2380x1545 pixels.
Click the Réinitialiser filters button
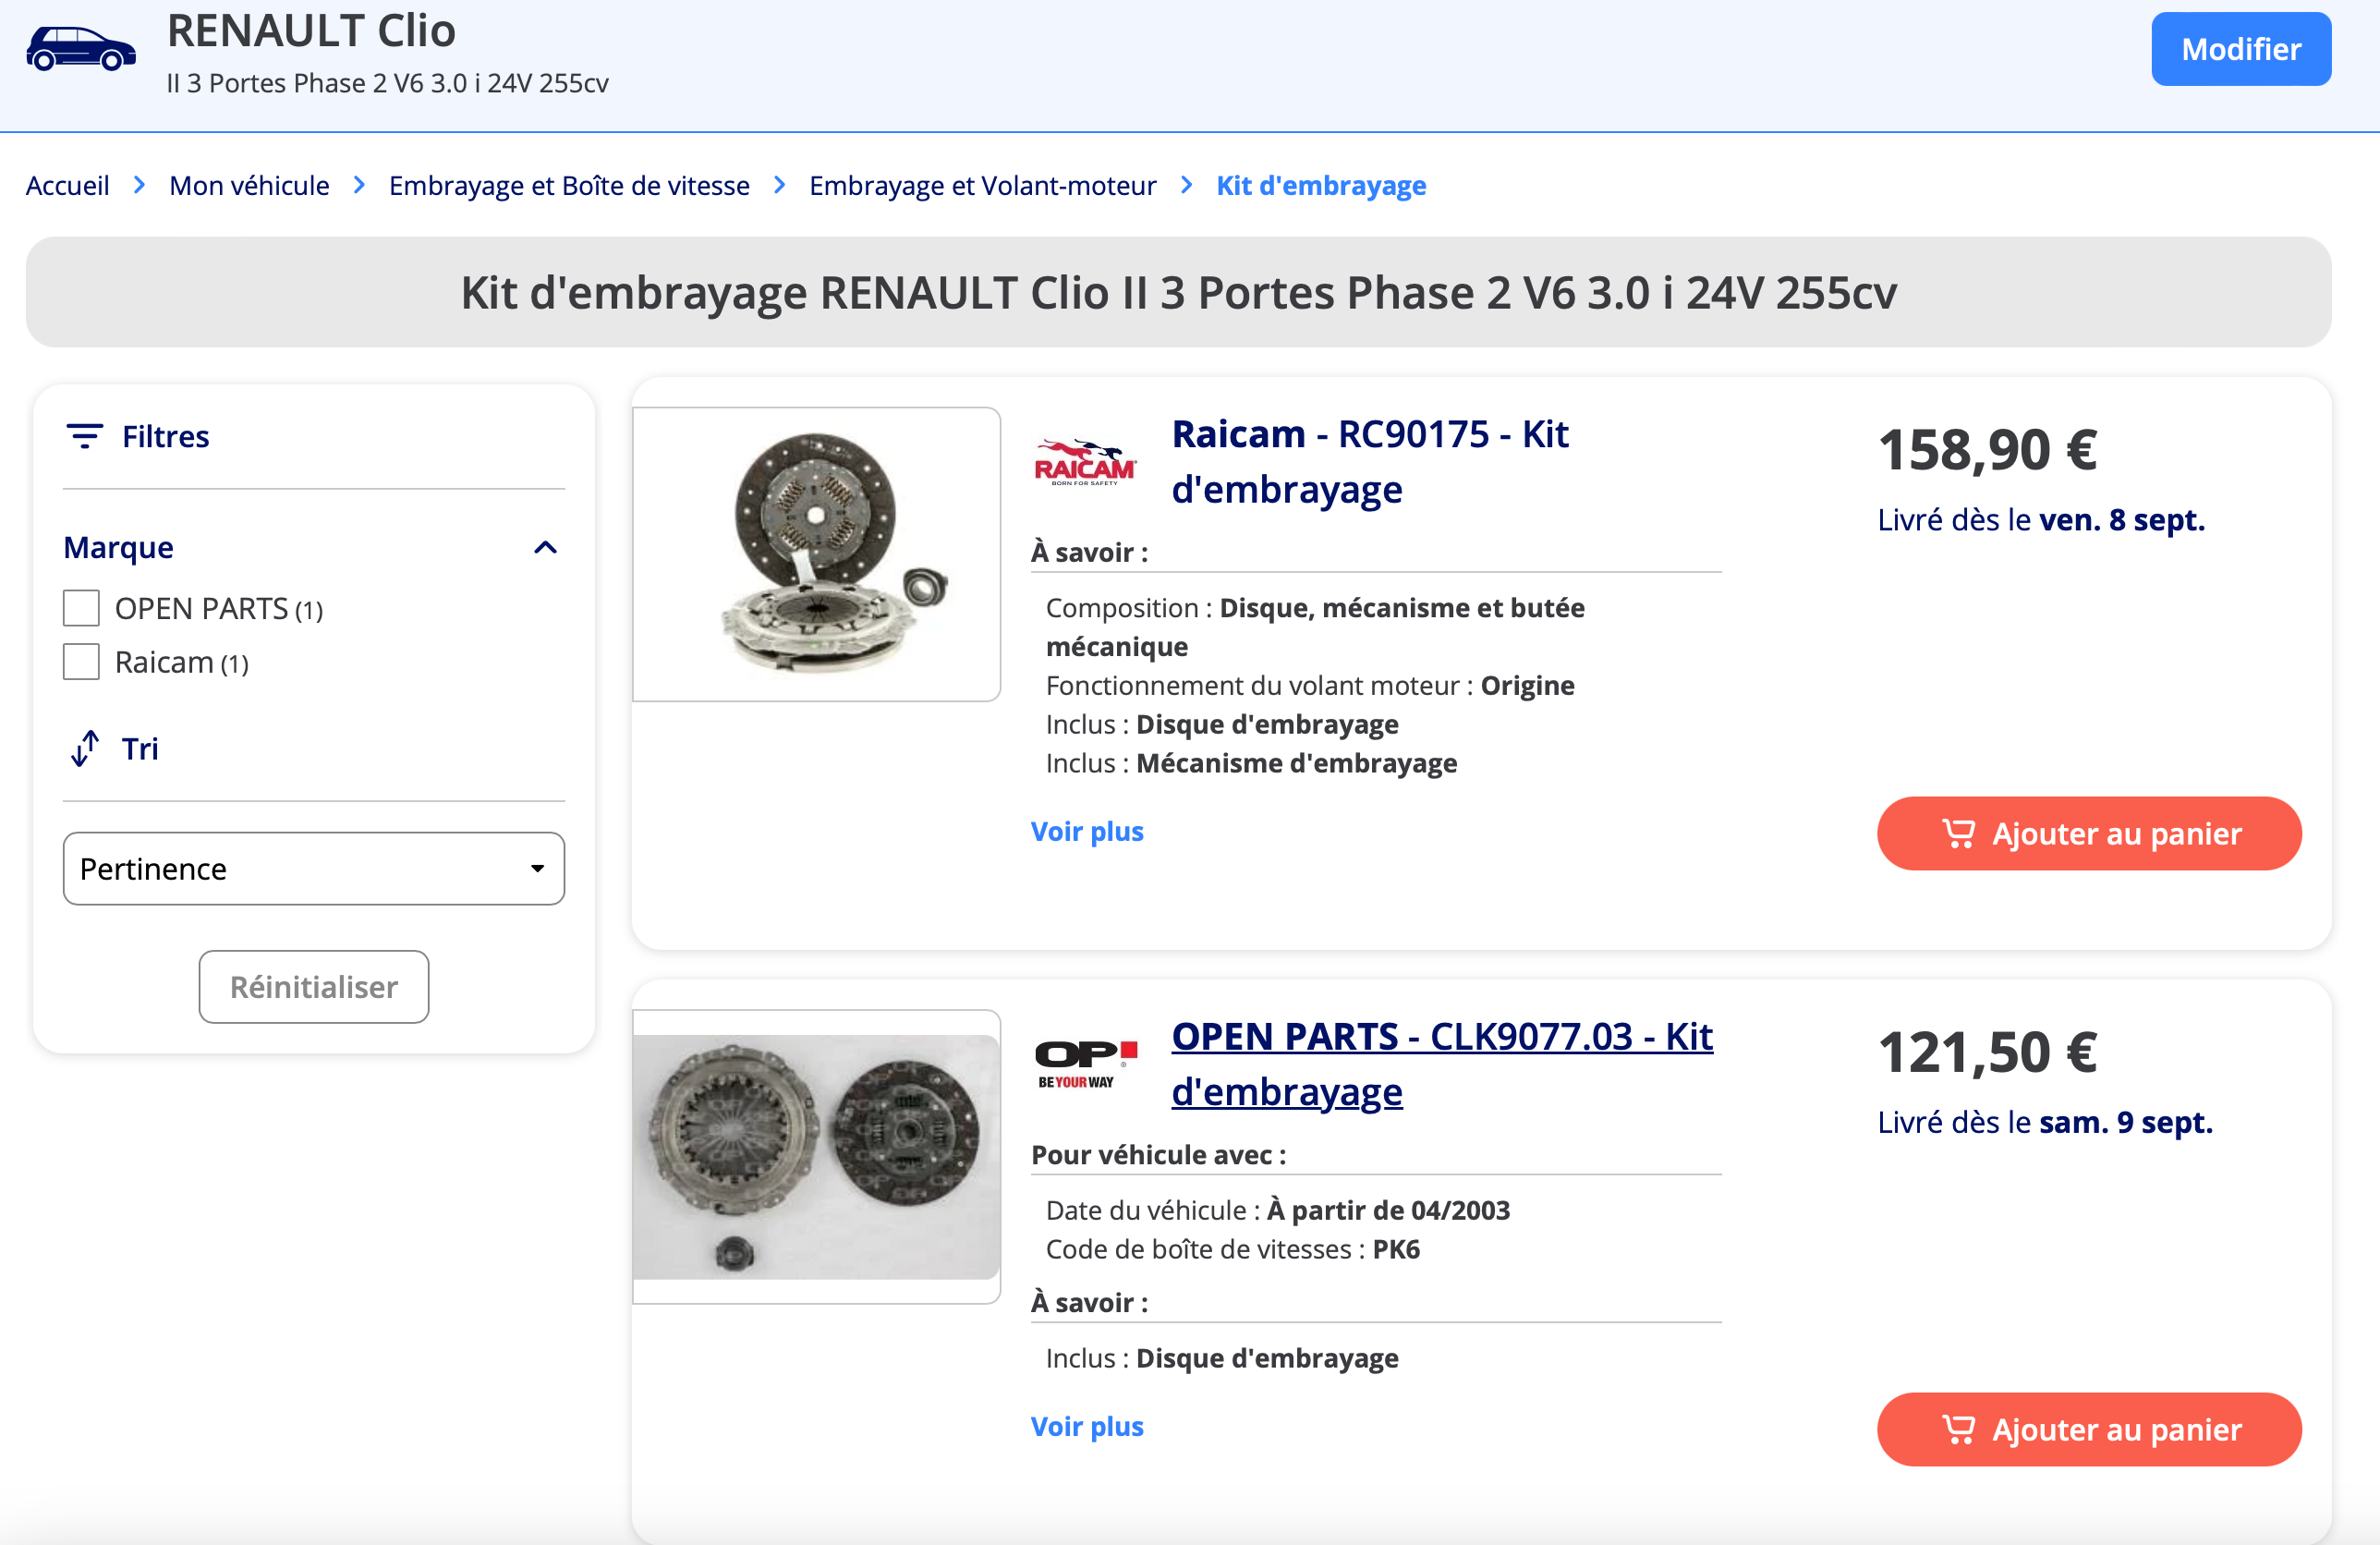[314, 987]
